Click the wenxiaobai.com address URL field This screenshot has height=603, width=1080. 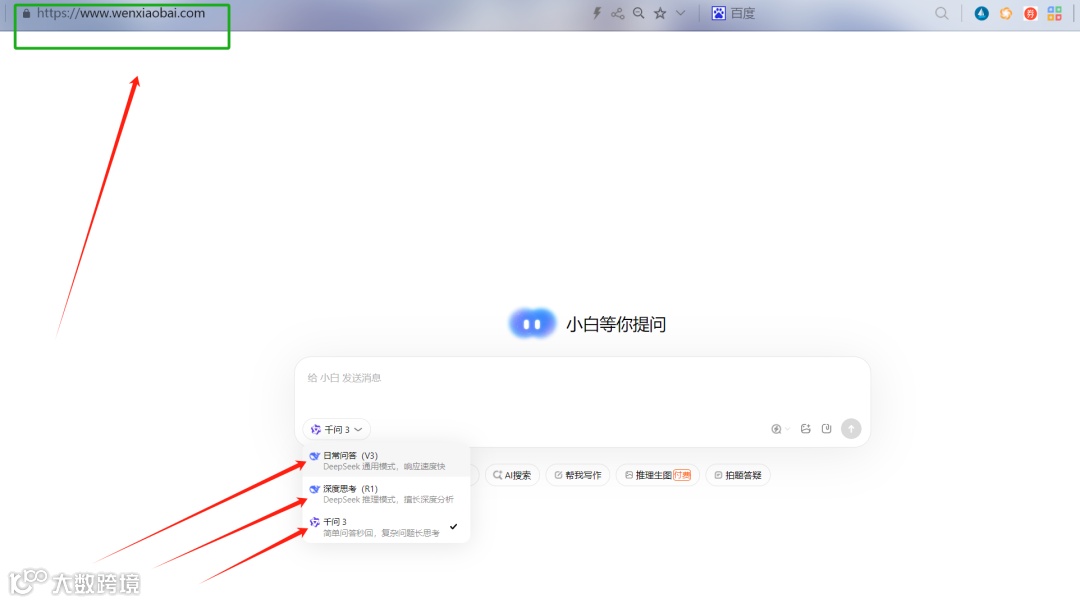(x=121, y=13)
